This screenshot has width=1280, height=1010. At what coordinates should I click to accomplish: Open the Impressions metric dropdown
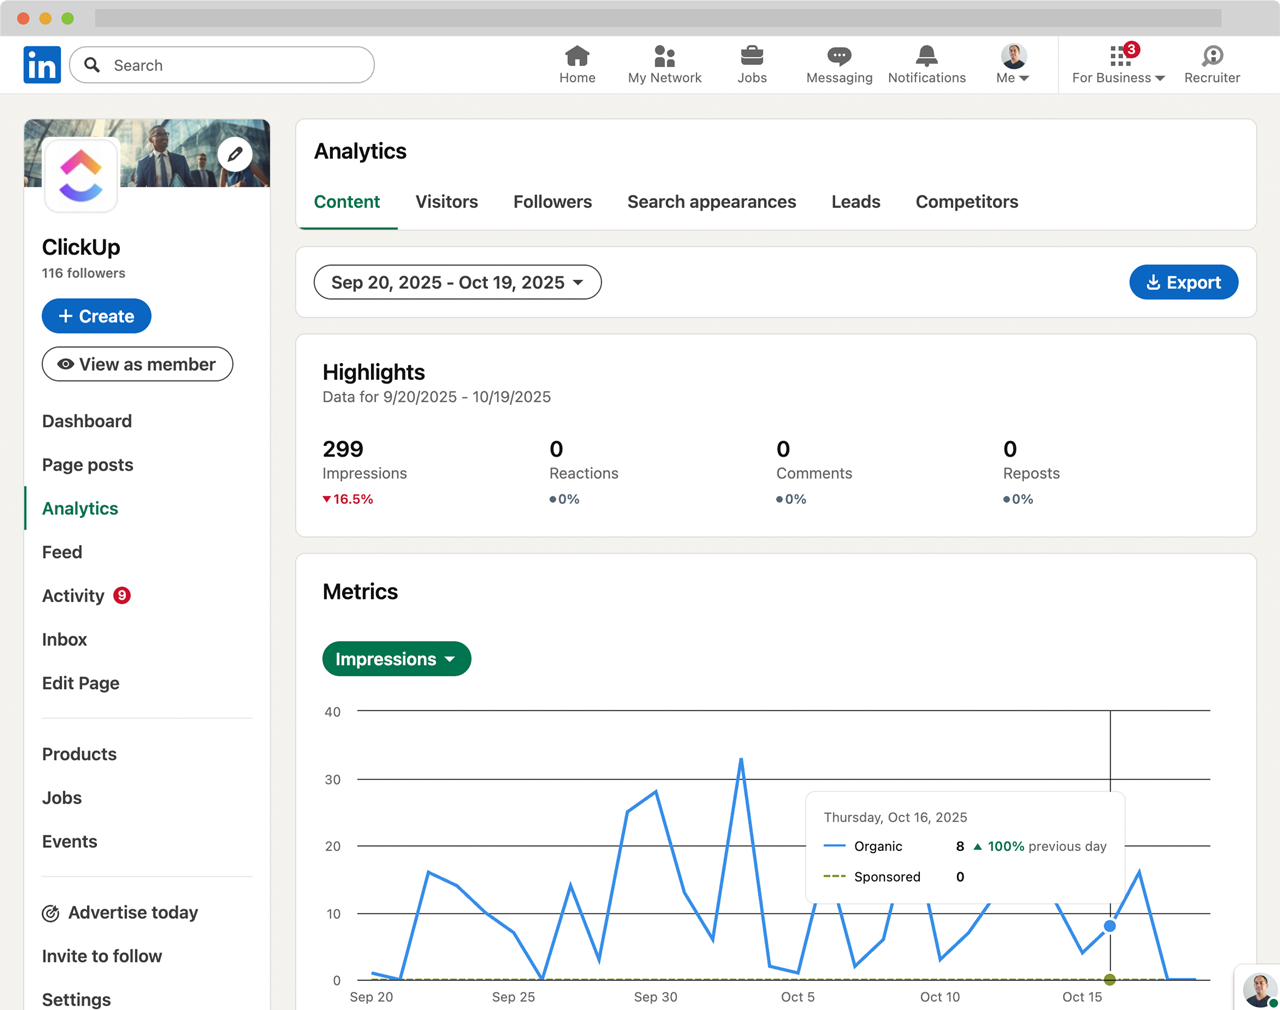click(396, 658)
